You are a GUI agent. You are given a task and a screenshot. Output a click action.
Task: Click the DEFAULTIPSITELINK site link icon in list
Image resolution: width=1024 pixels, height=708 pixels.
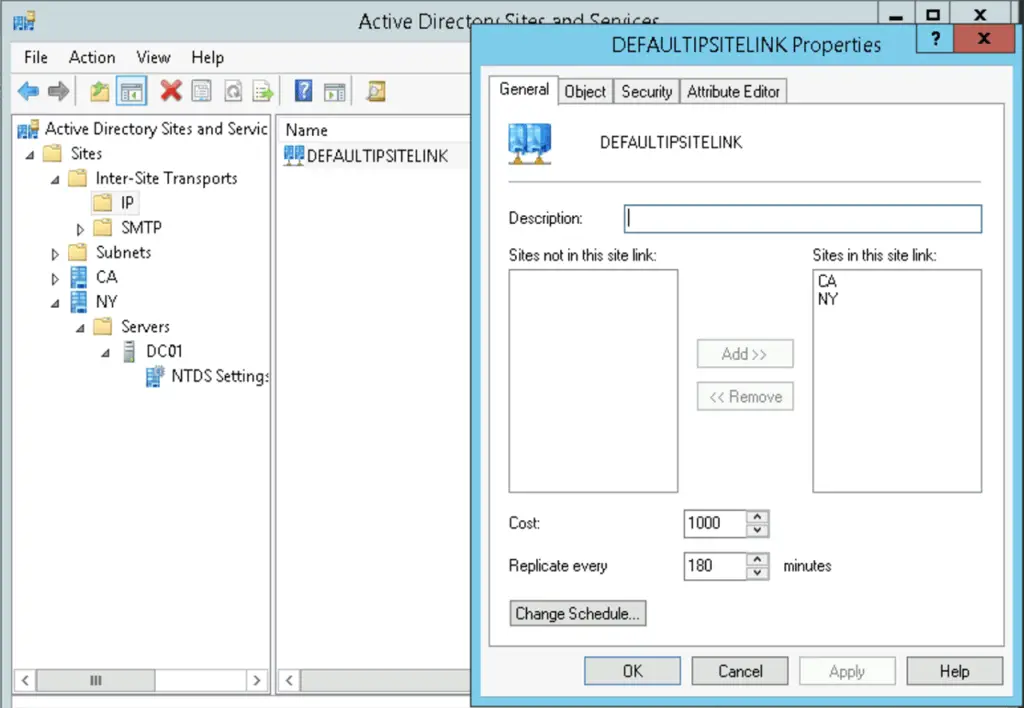point(294,155)
